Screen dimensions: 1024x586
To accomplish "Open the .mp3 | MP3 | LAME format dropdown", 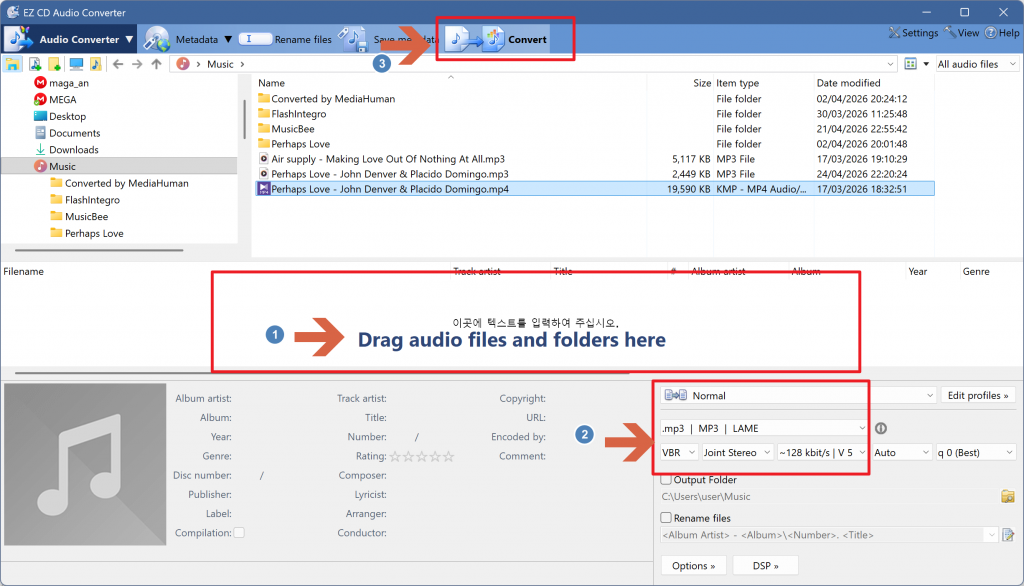I will pos(763,428).
